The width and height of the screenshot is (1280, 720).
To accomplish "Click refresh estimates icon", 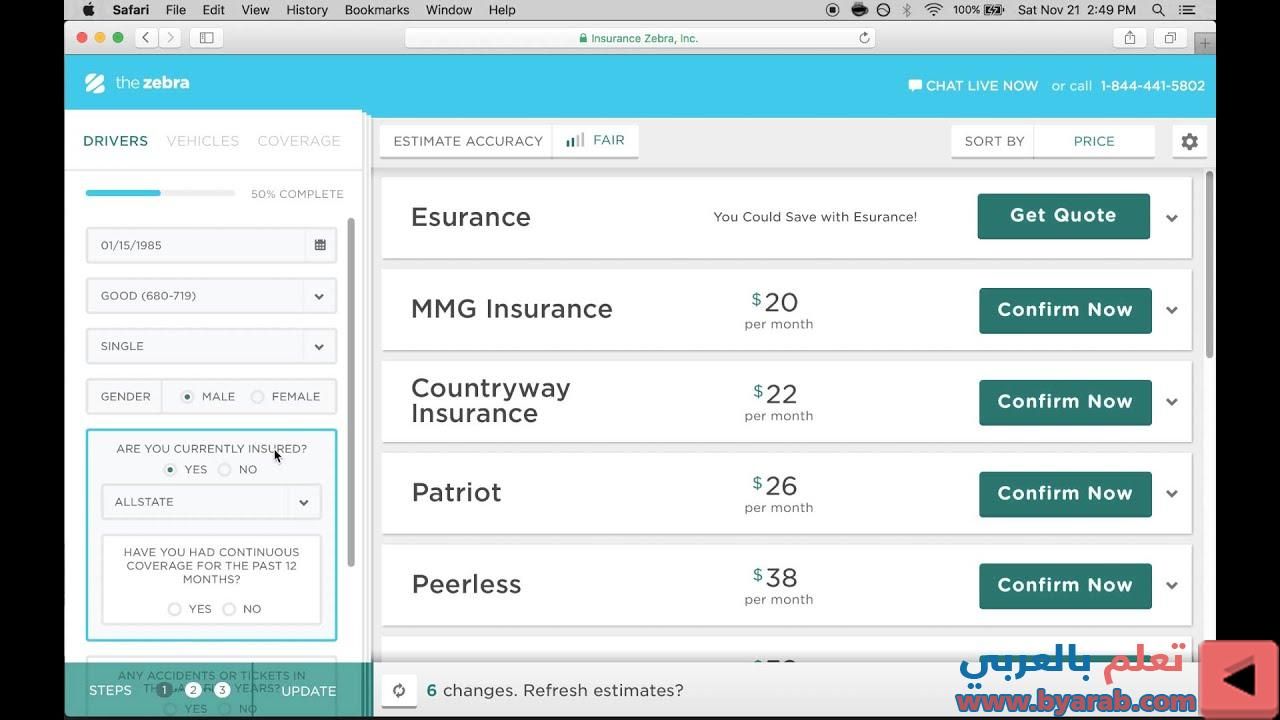I will (x=399, y=691).
